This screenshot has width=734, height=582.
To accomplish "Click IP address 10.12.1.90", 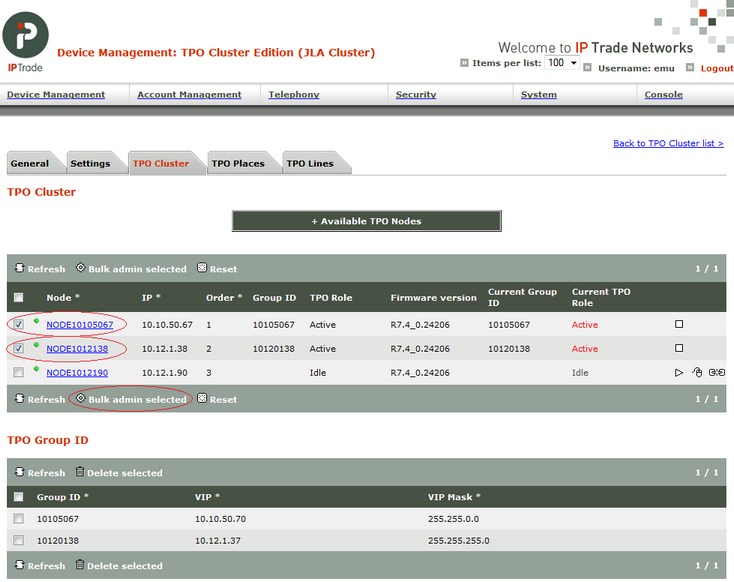I will pyautogui.click(x=164, y=373).
